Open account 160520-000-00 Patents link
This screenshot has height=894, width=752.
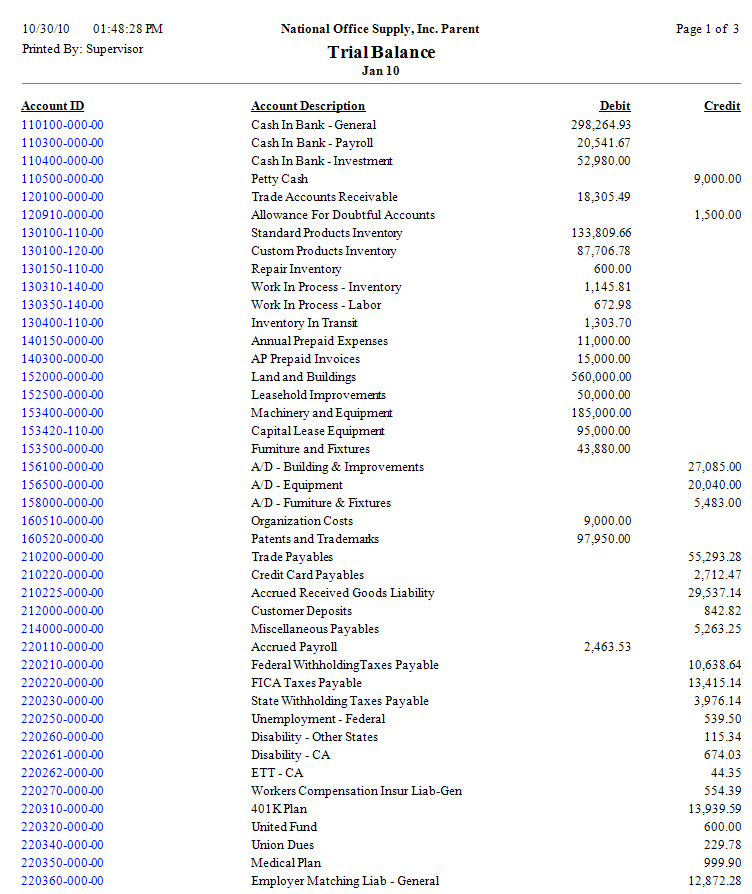pyautogui.click(x=62, y=539)
